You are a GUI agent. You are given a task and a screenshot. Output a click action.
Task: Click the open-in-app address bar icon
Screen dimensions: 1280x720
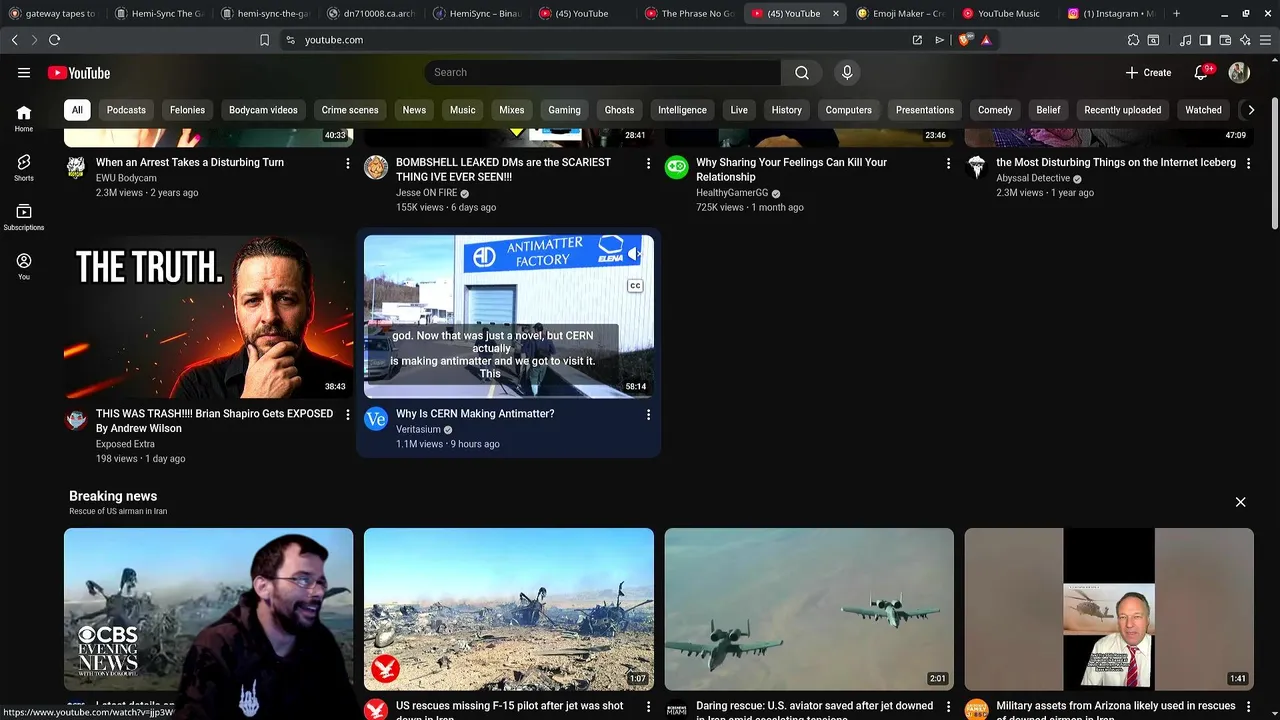click(x=917, y=40)
